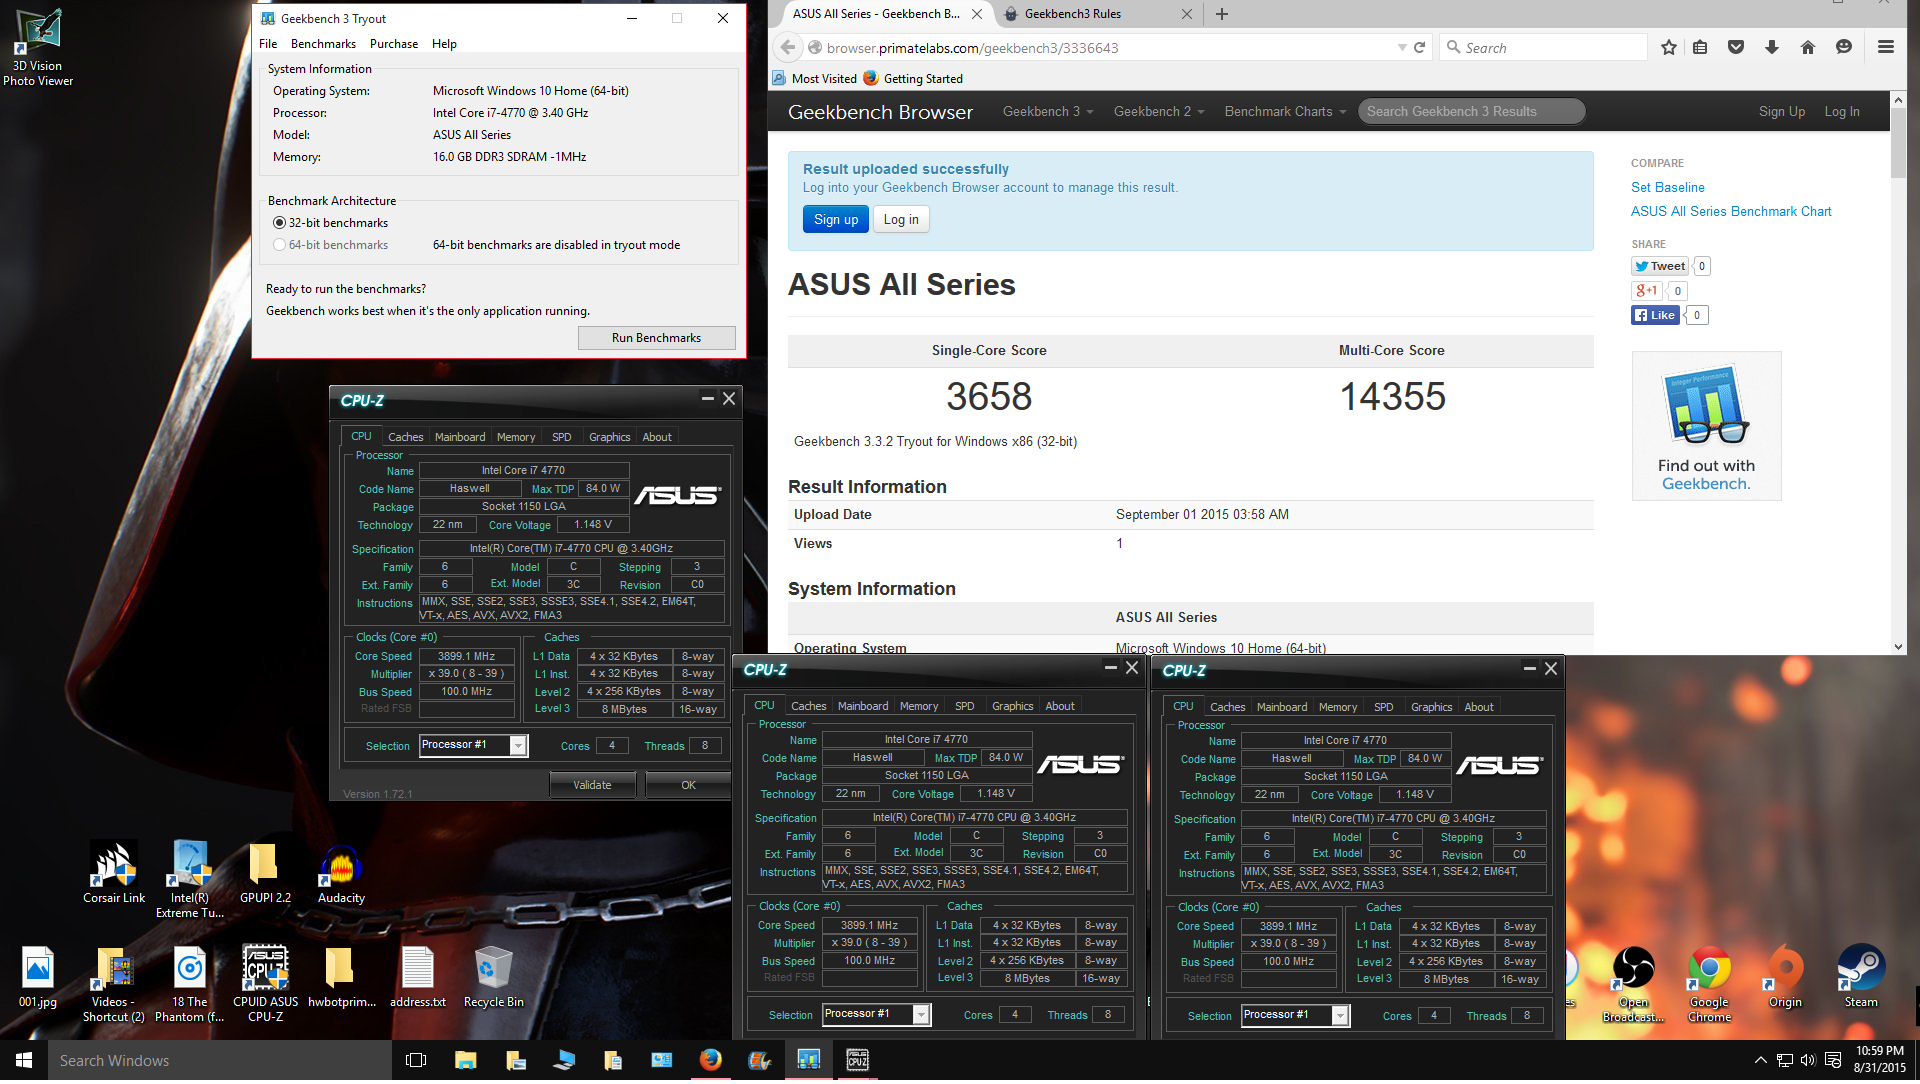1920x1084 pixels.
Task: Open Processor #1 dropdown in upper CPU-Z
Action: pyautogui.click(x=518, y=746)
